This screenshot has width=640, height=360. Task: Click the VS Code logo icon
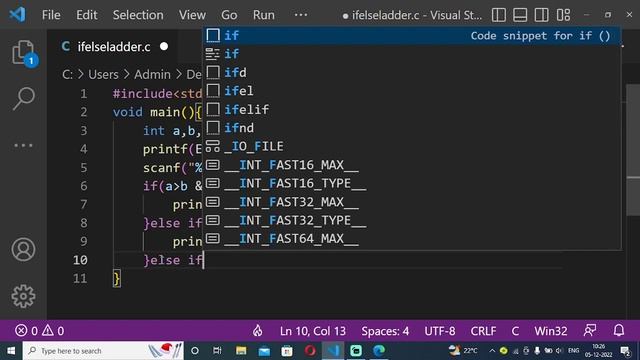coord(18,15)
